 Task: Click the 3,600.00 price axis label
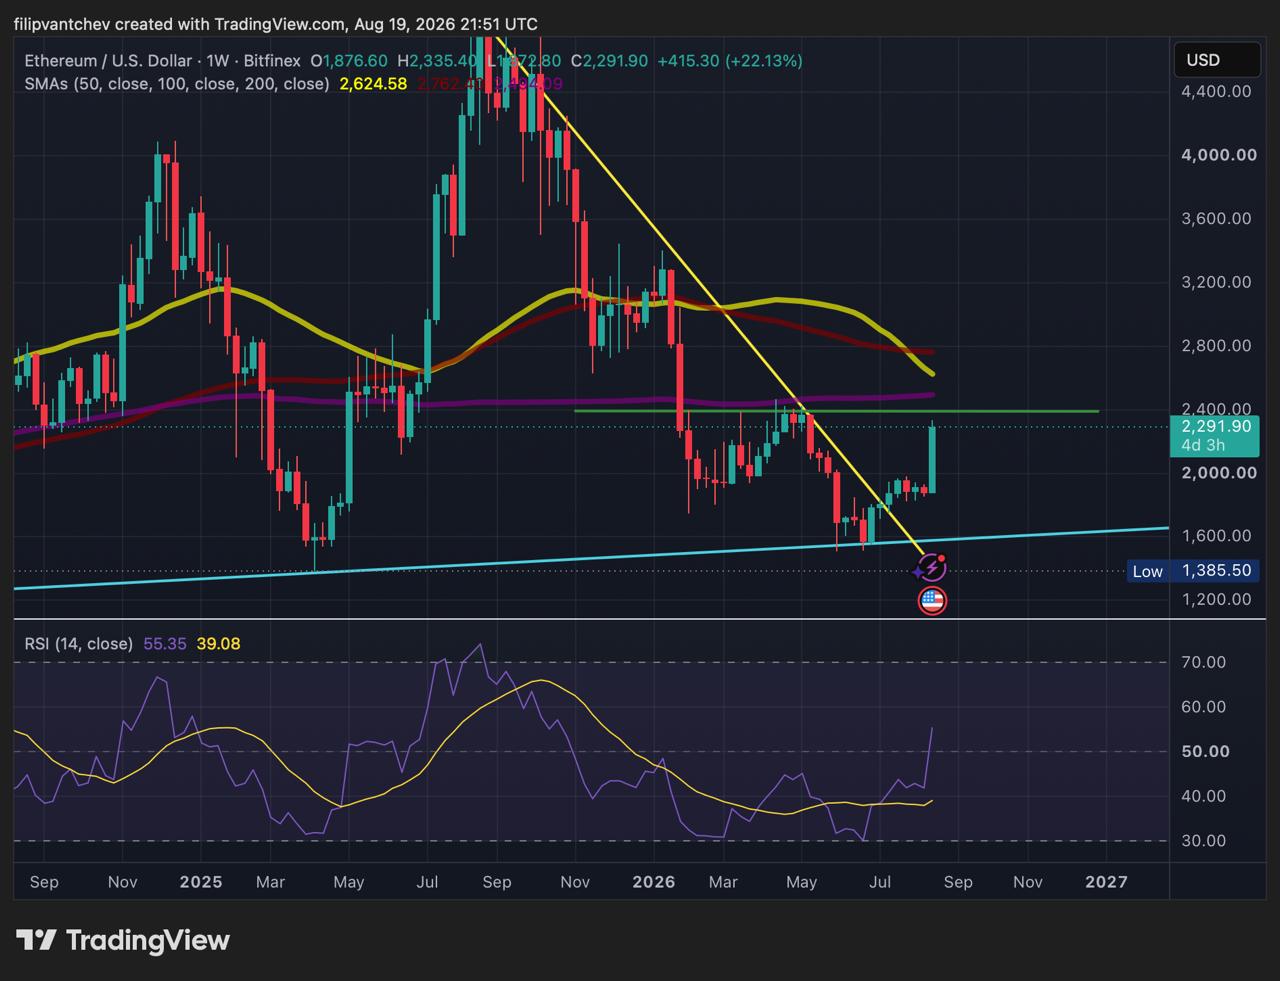click(1216, 218)
